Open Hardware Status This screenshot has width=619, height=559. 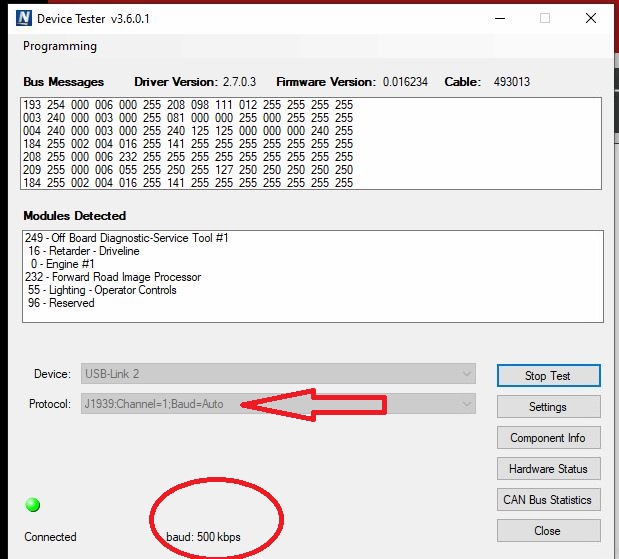[x=547, y=469]
